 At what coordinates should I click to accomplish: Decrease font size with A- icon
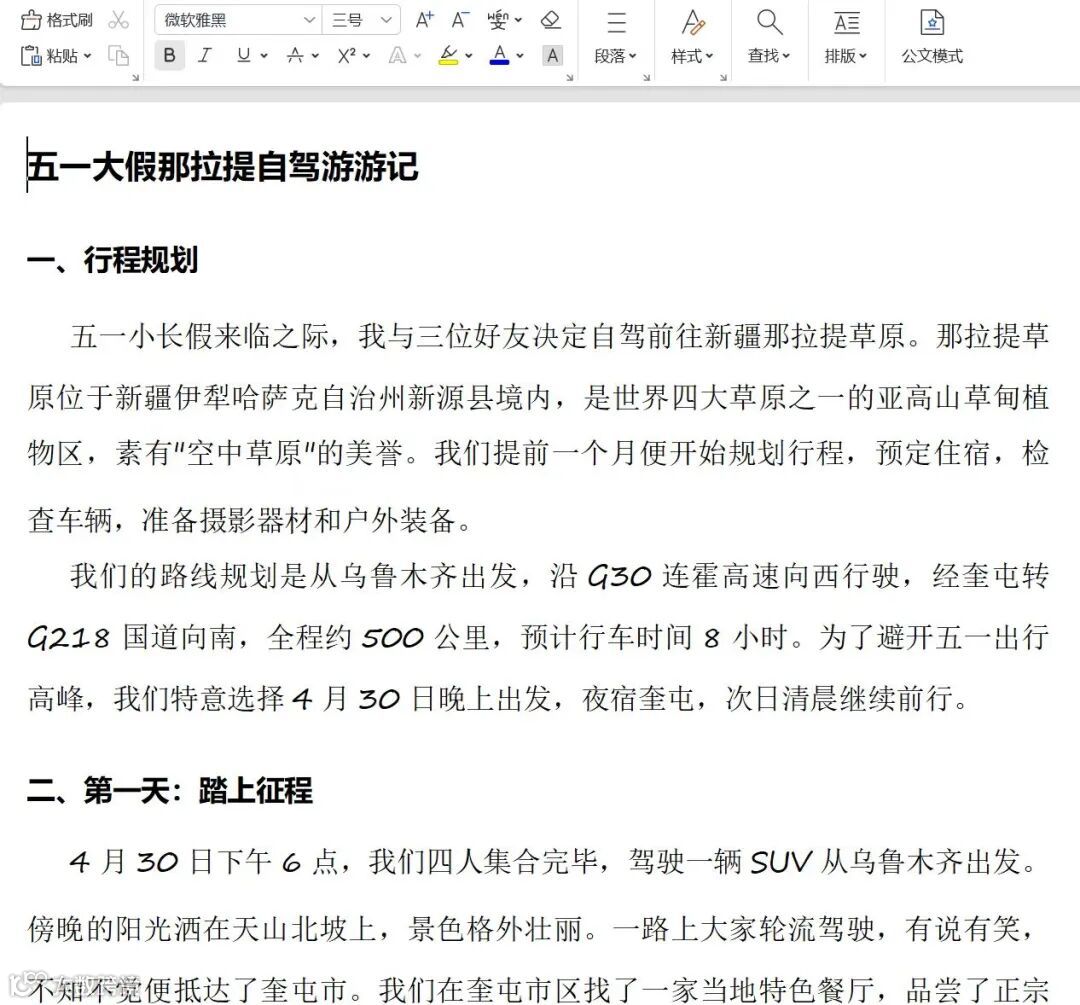[x=460, y=20]
